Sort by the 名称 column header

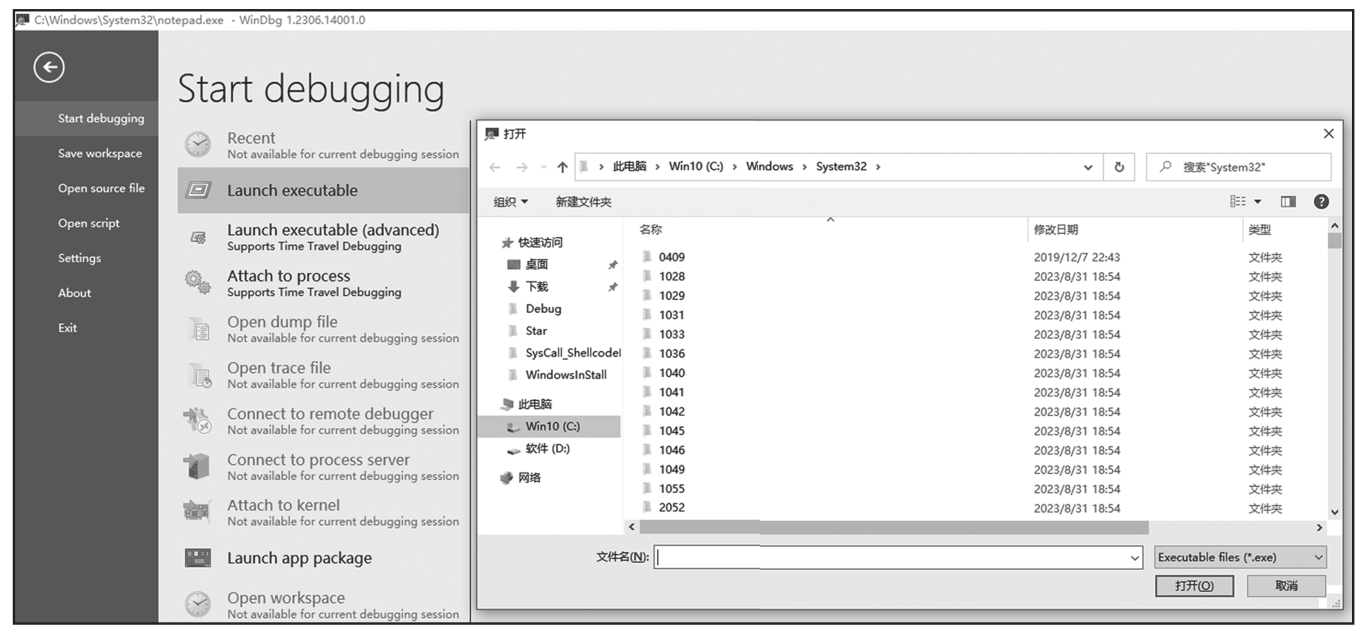click(650, 230)
